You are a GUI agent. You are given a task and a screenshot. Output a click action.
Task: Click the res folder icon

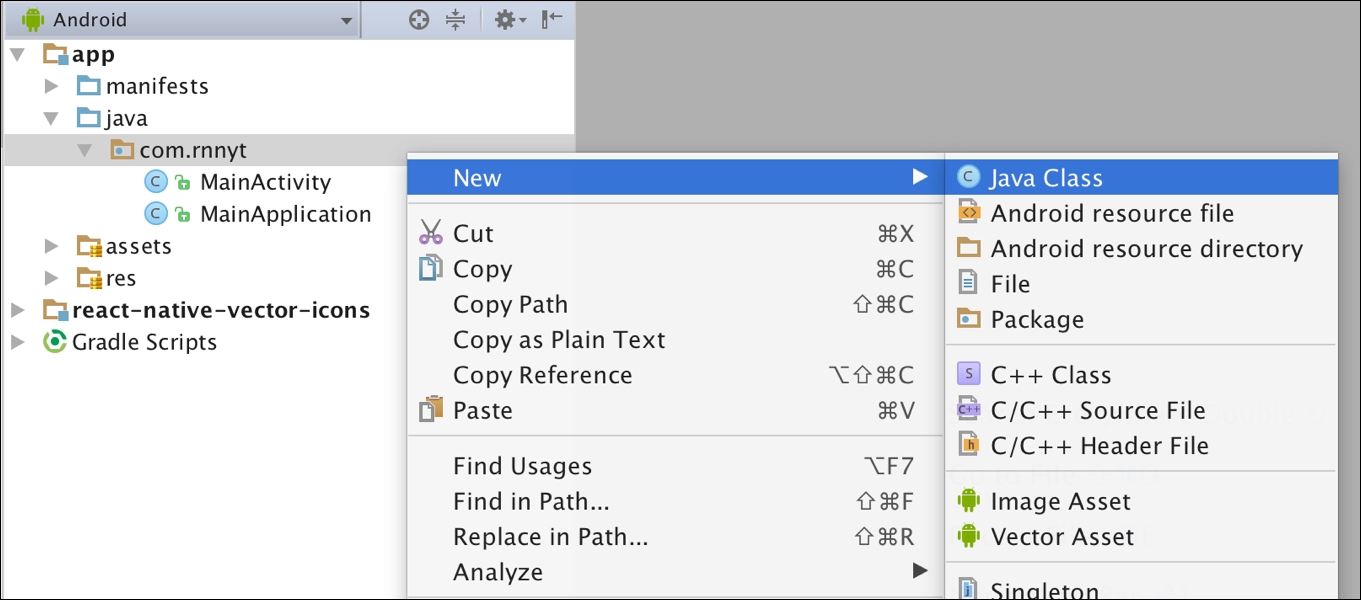(x=90, y=278)
